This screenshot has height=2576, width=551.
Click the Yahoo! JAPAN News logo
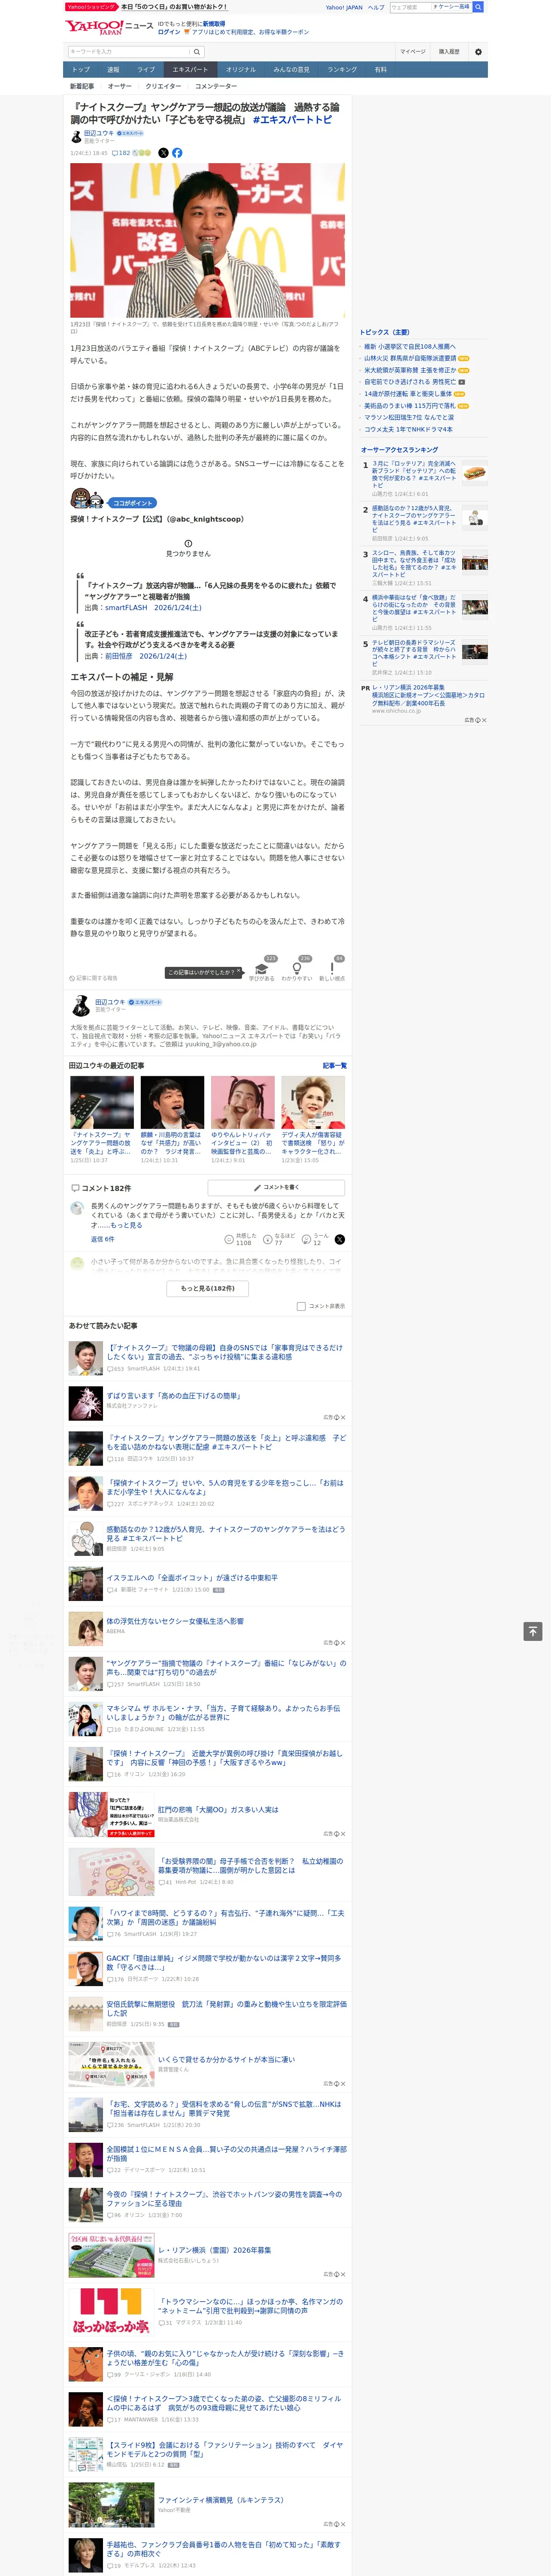click(x=109, y=27)
